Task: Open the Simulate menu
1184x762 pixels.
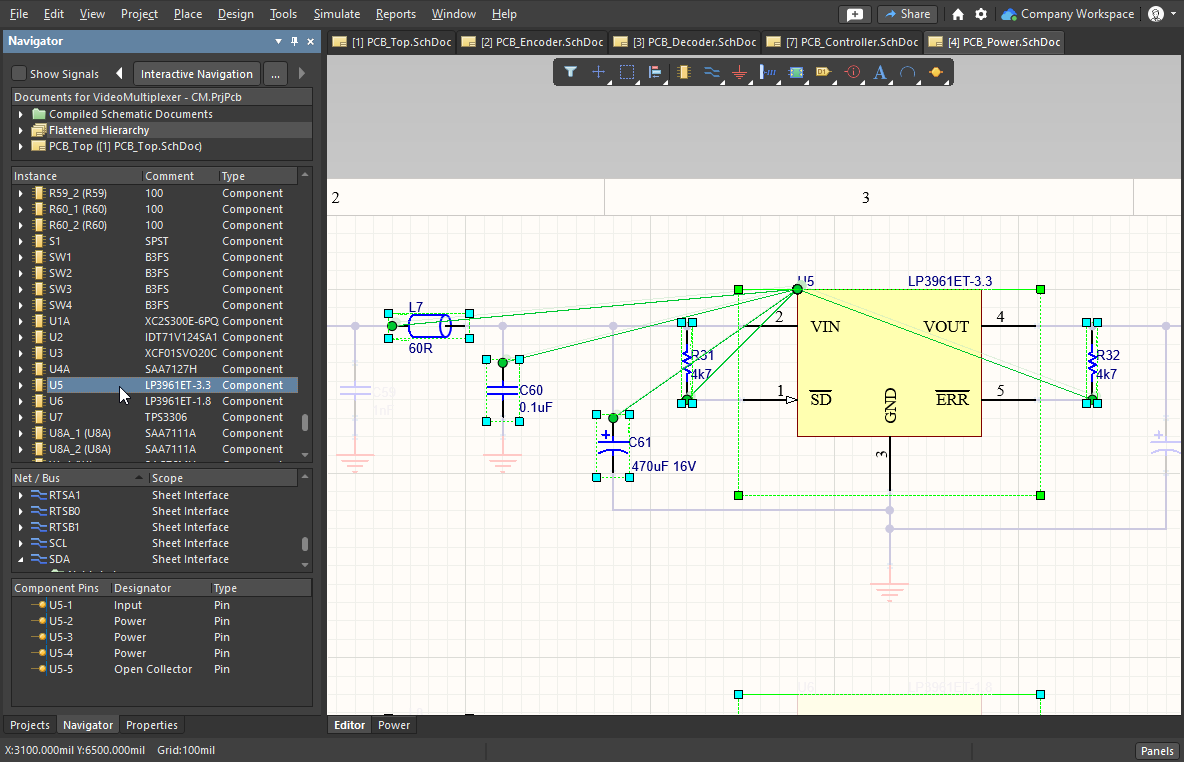Action: coord(337,14)
